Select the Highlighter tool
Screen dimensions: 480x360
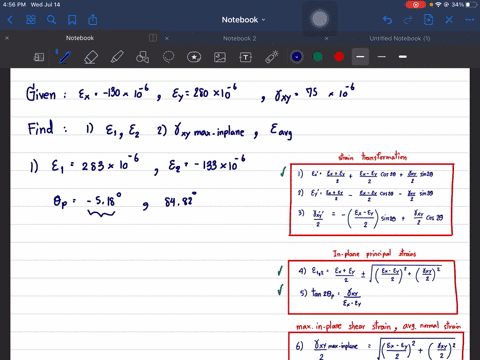click(117, 57)
